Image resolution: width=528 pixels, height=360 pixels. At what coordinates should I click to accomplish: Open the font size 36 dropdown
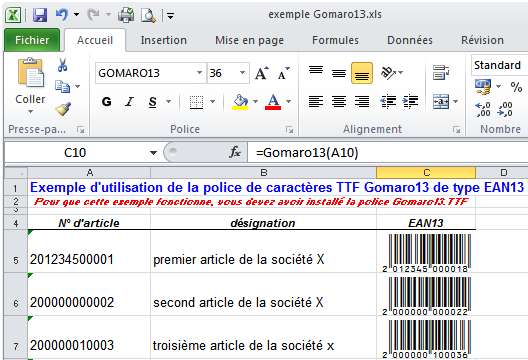[x=242, y=73]
